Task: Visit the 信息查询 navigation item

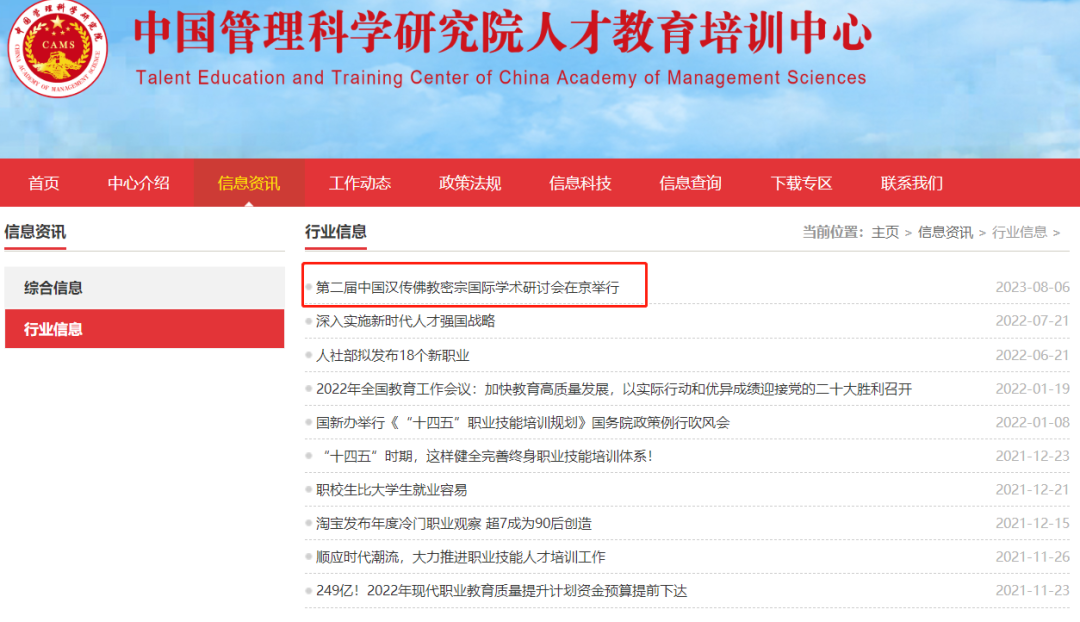Action: pyautogui.click(x=690, y=183)
